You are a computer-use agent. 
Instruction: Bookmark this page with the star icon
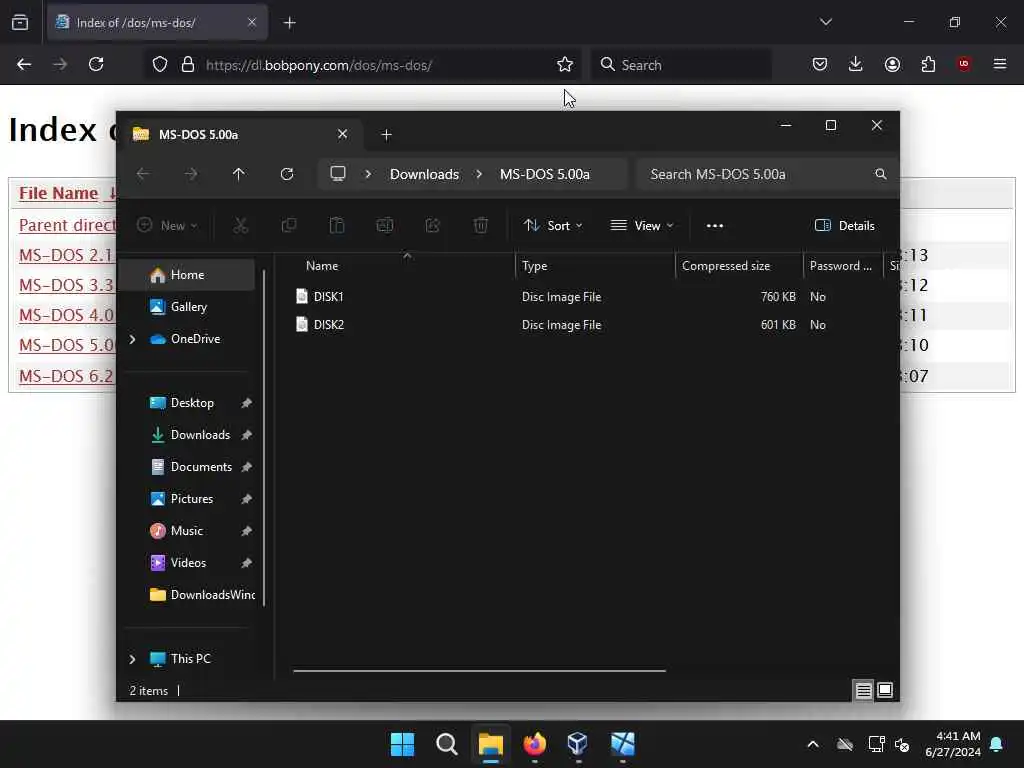coord(565,64)
